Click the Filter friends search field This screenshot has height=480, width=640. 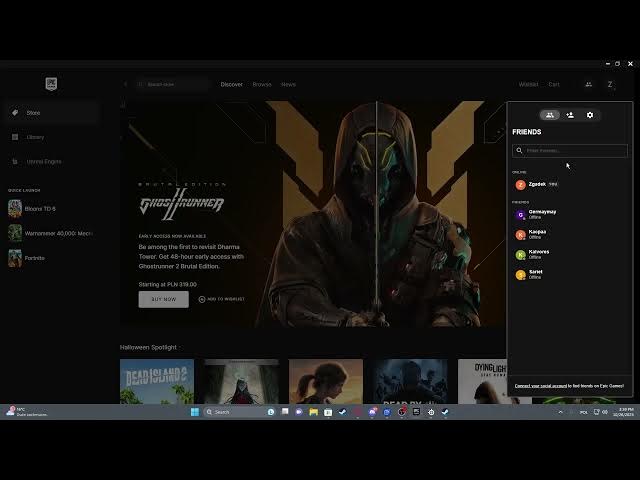coord(570,151)
